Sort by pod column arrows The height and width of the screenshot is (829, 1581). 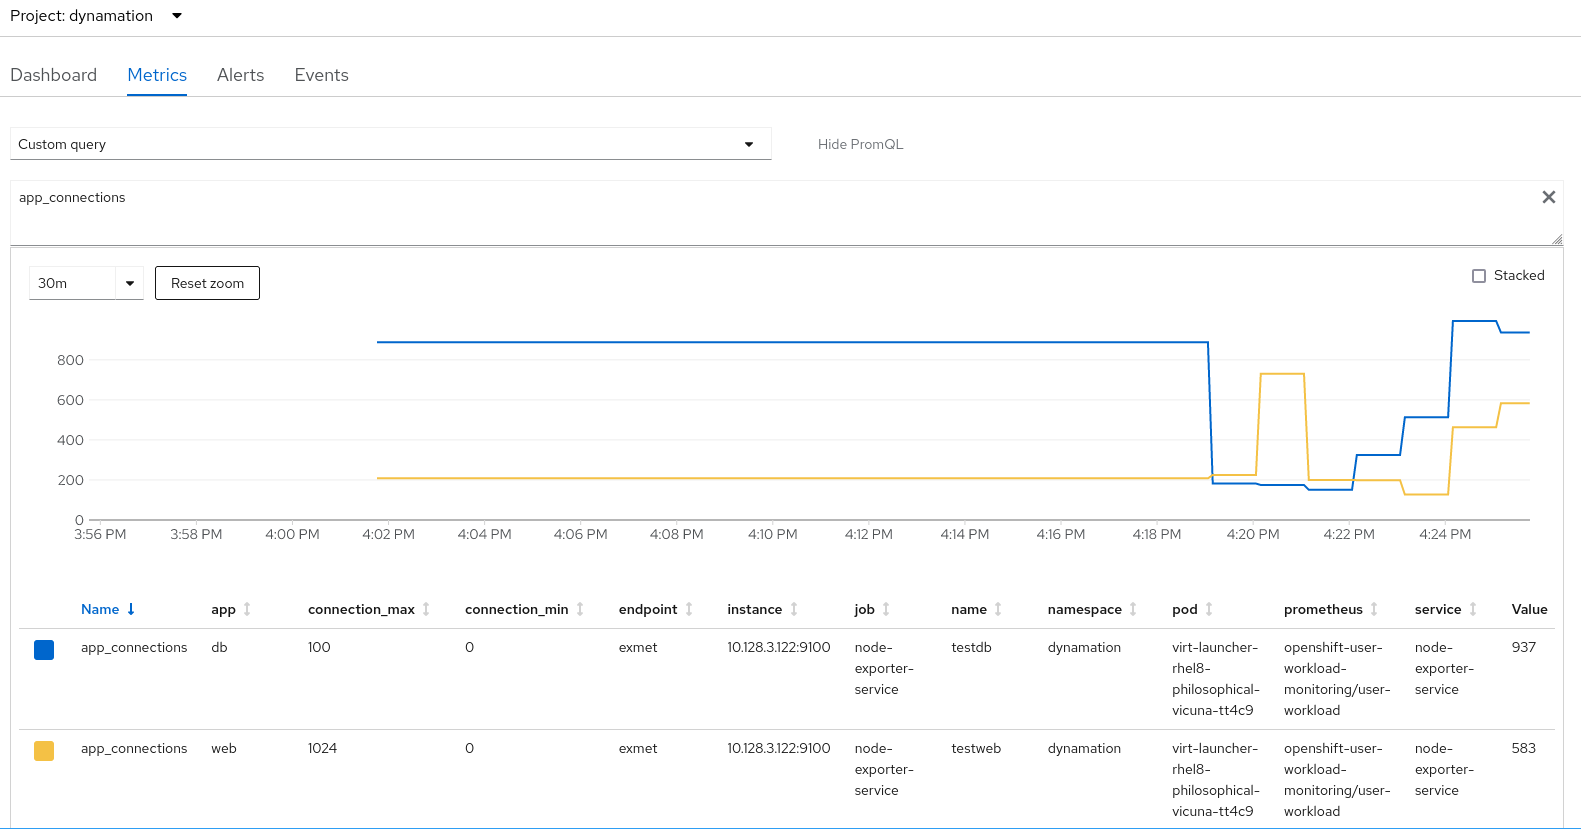pyautogui.click(x=1209, y=609)
